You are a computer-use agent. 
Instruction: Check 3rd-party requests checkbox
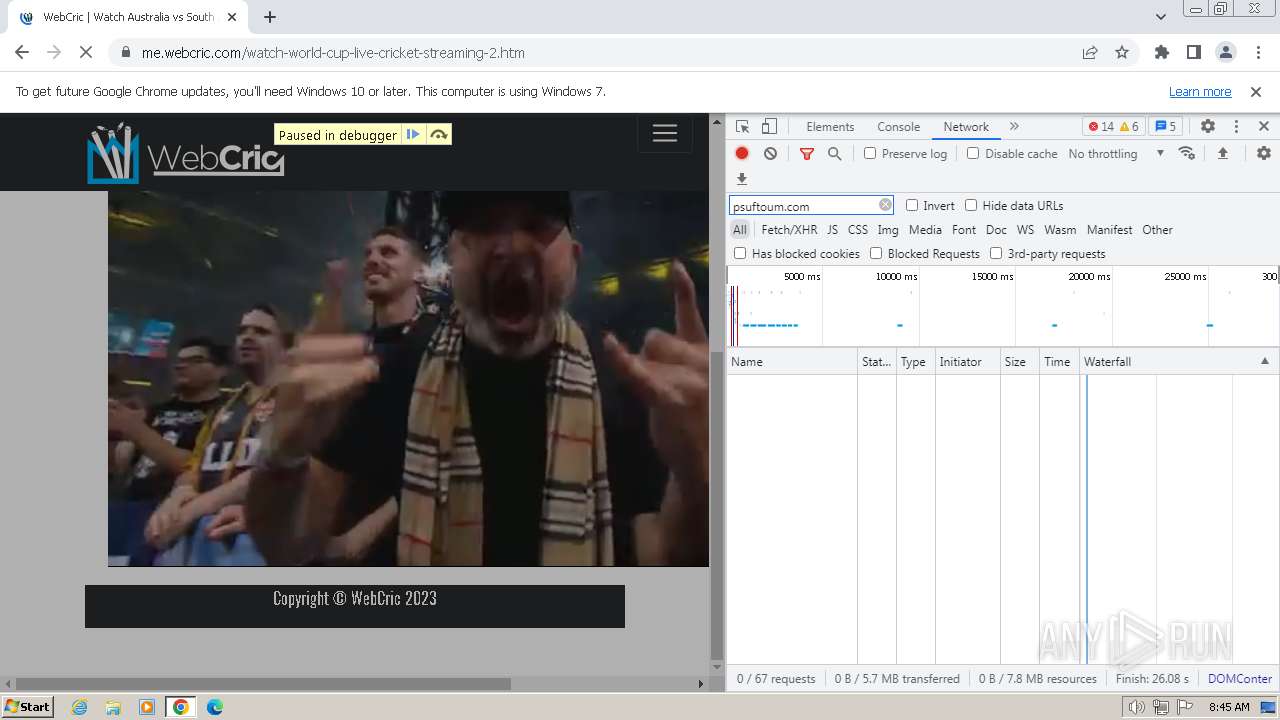pyautogui.click(x=996, y=253)
